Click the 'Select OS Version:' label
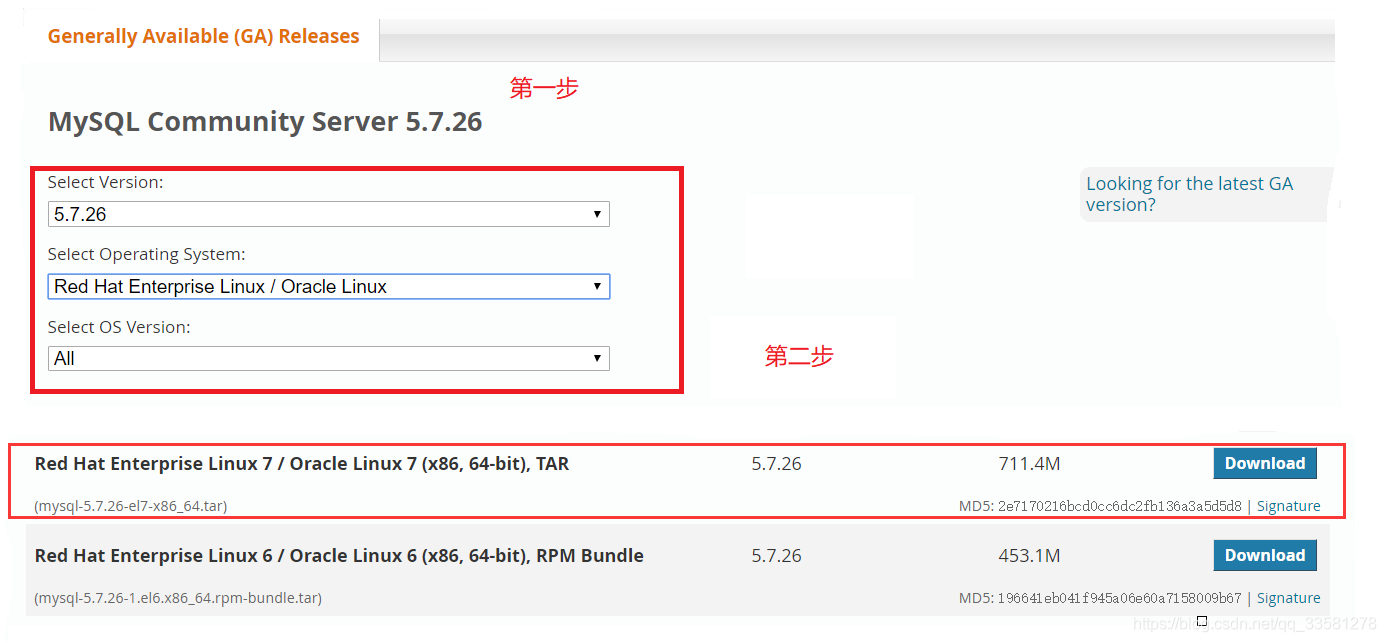This screenshot has width=1386, height=642. (x=119, y=327)
